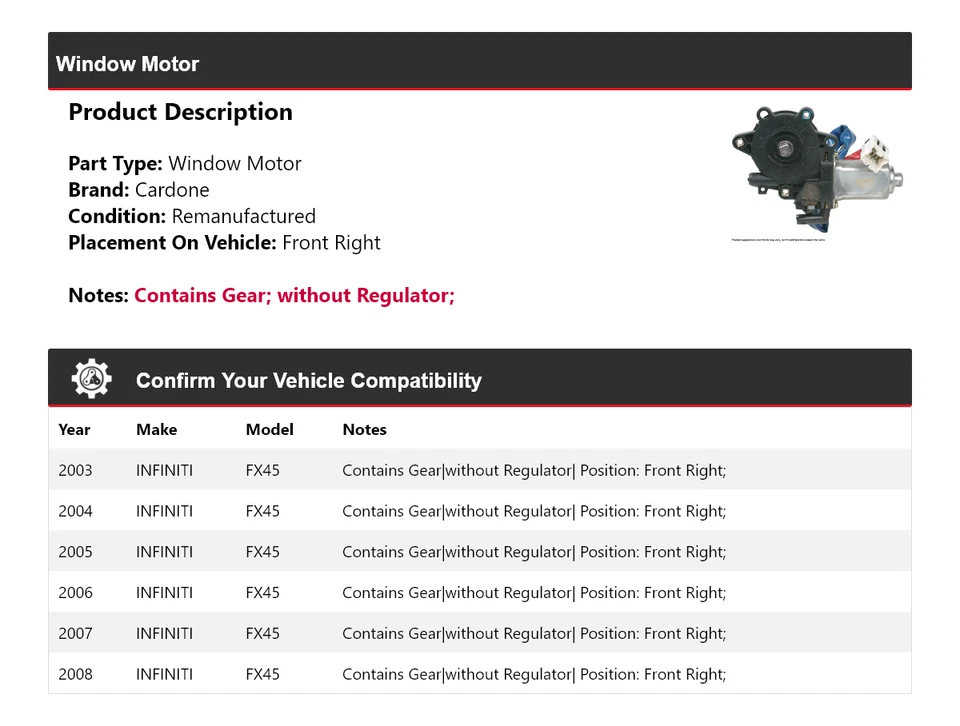This screenshot has height=726, width=960.
Task: Click the Notes column header in table
Action: 364,429
